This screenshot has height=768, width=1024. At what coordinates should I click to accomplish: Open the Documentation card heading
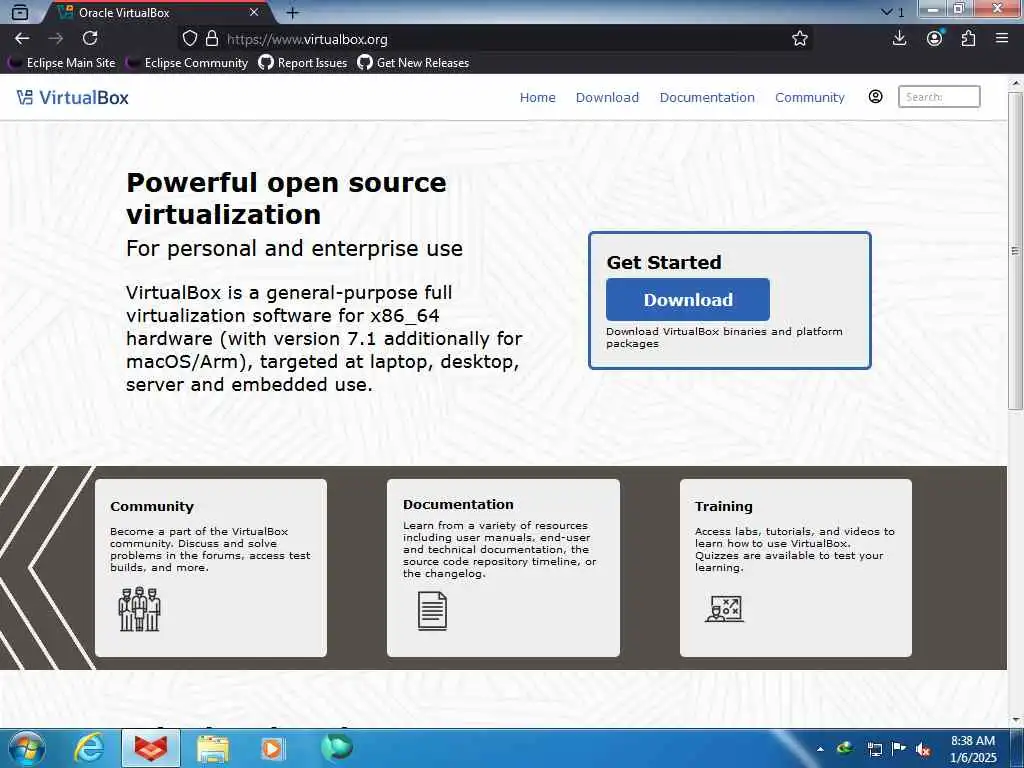coord(458,504)
